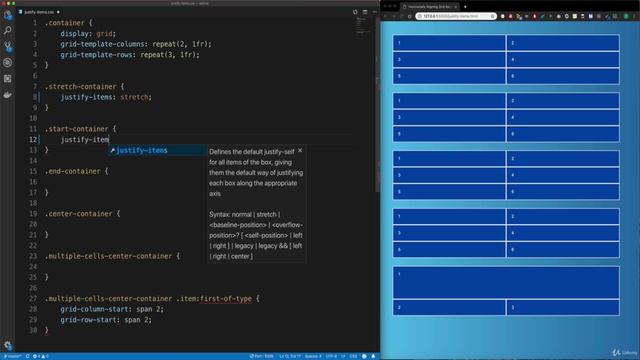Split the editor with the split icon
640x360 pixels.
pyautogui.click(x=365, y=12)
